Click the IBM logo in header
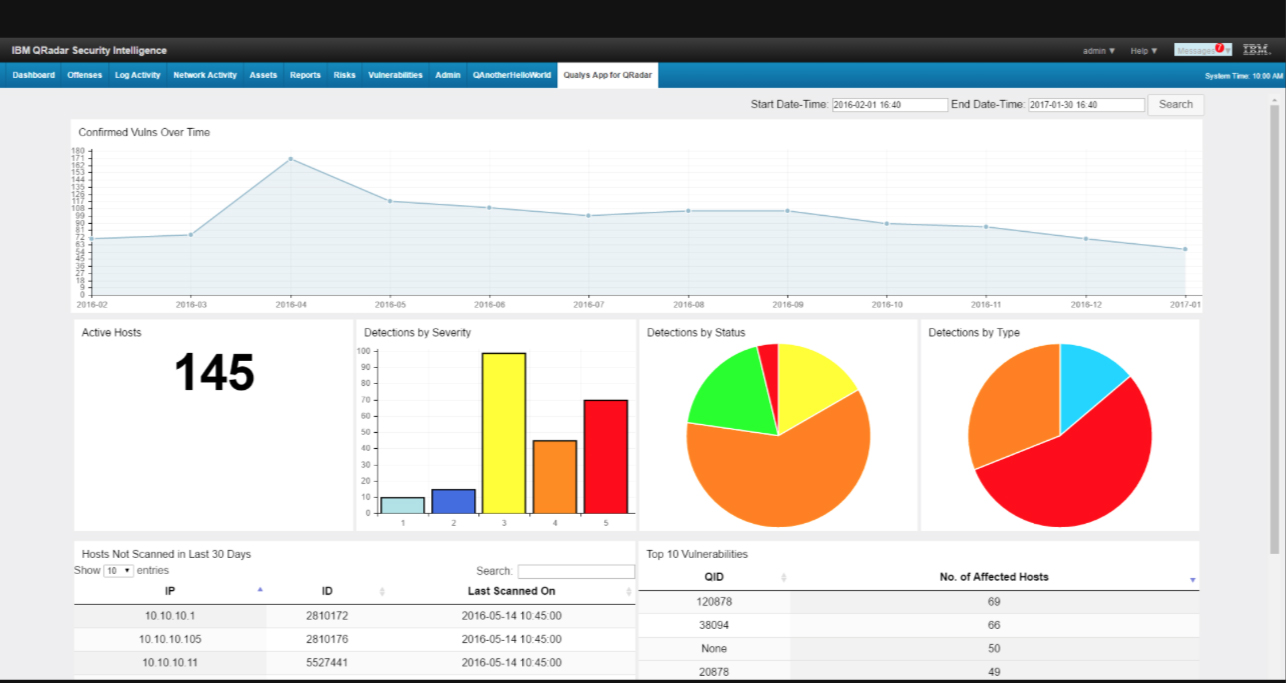The image size is (1286, 683). 1256,50
